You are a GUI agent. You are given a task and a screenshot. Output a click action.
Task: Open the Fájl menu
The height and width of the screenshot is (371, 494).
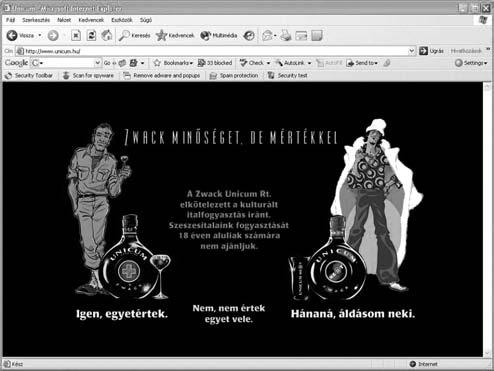click(10, 20)
